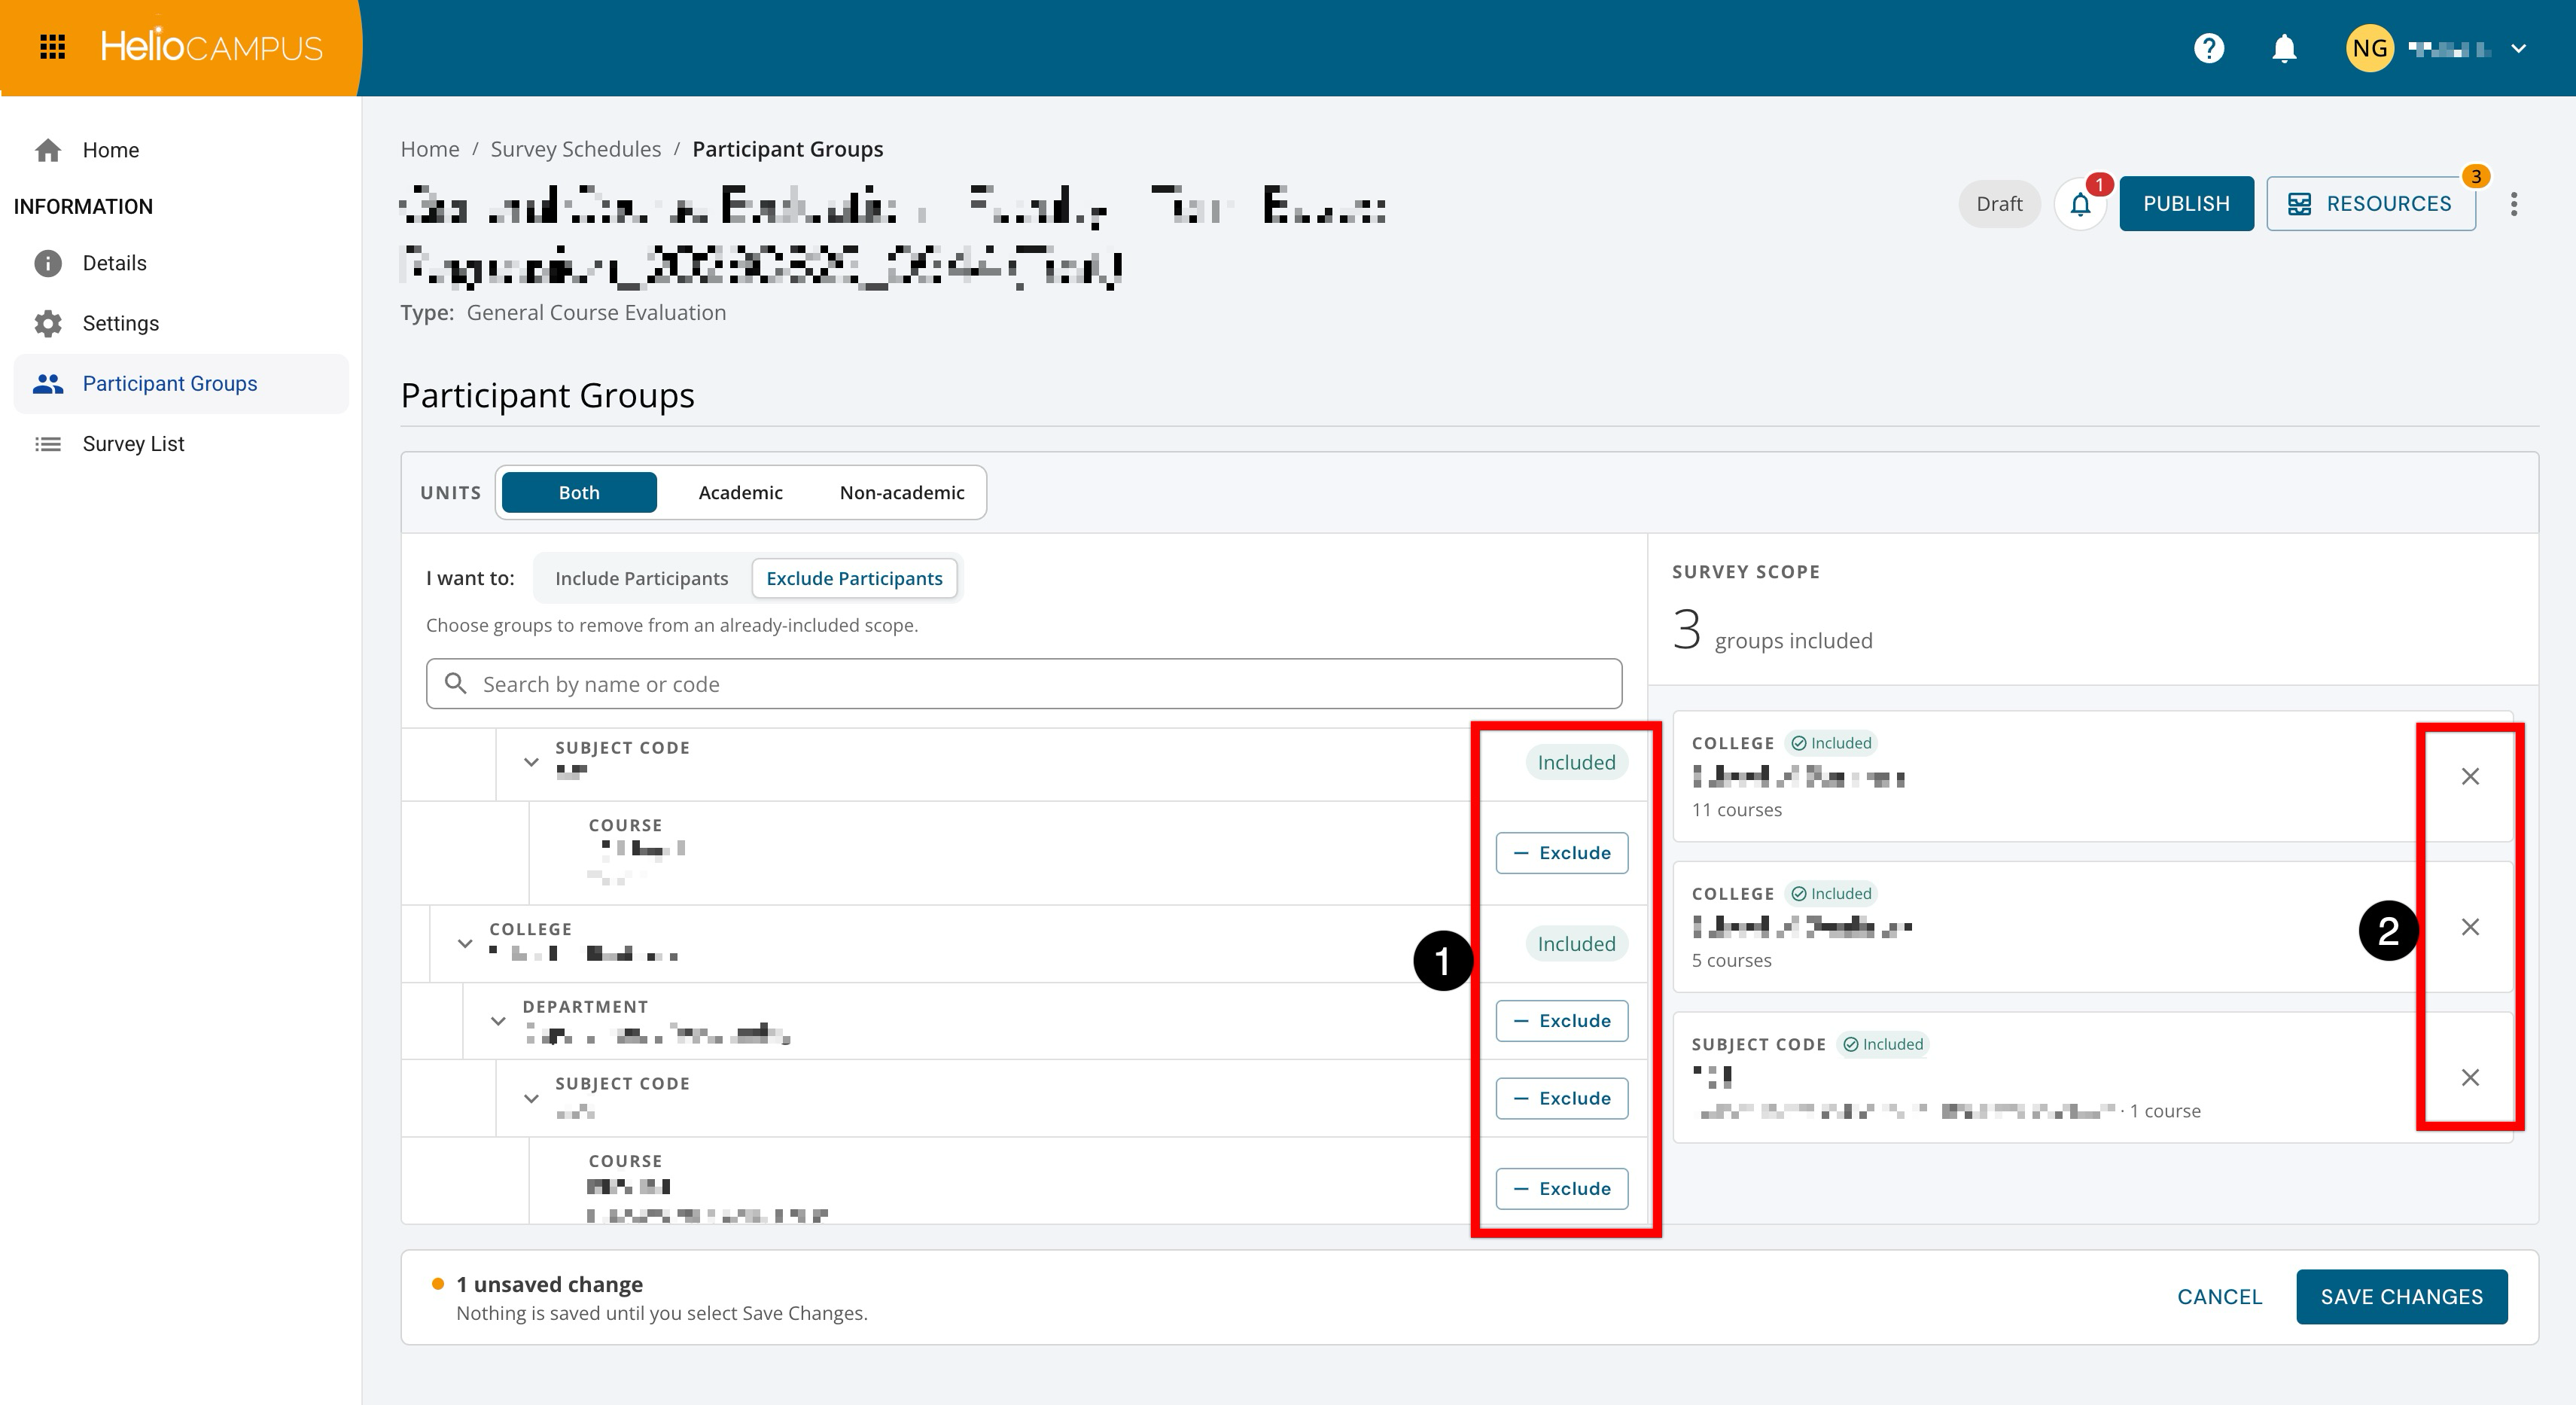Screen dimensions: 2576x1405
Task: Choose Include Participants mode
Action: click(641, 578)
